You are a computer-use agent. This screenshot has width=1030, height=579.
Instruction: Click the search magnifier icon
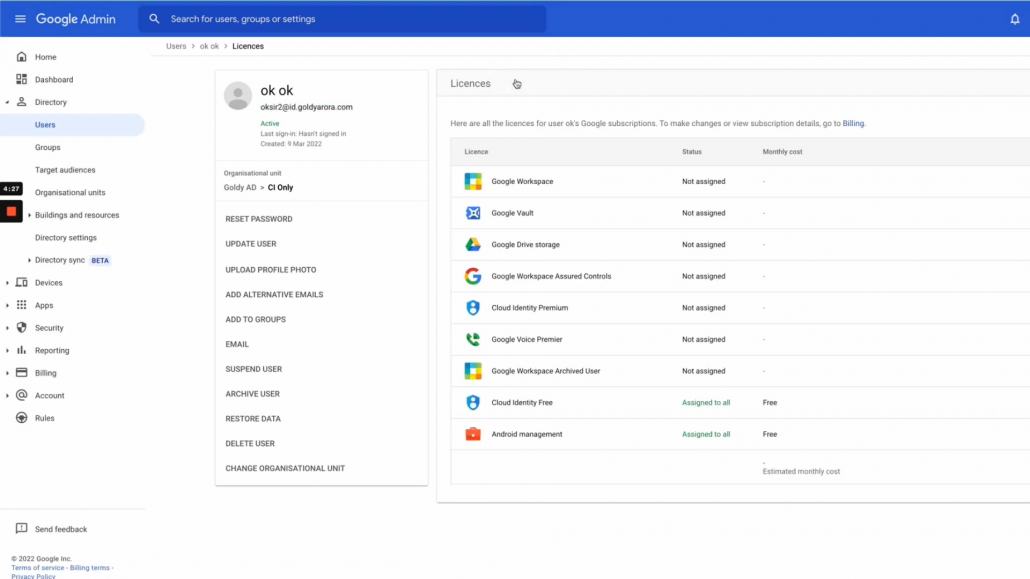tap(154, 19)
